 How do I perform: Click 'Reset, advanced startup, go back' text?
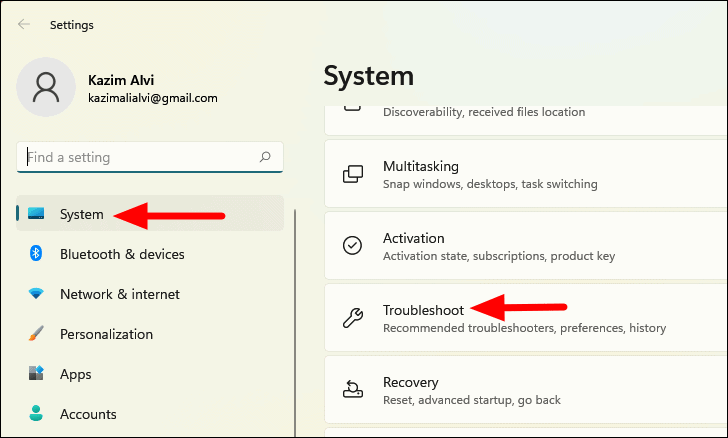click(472, 400)
